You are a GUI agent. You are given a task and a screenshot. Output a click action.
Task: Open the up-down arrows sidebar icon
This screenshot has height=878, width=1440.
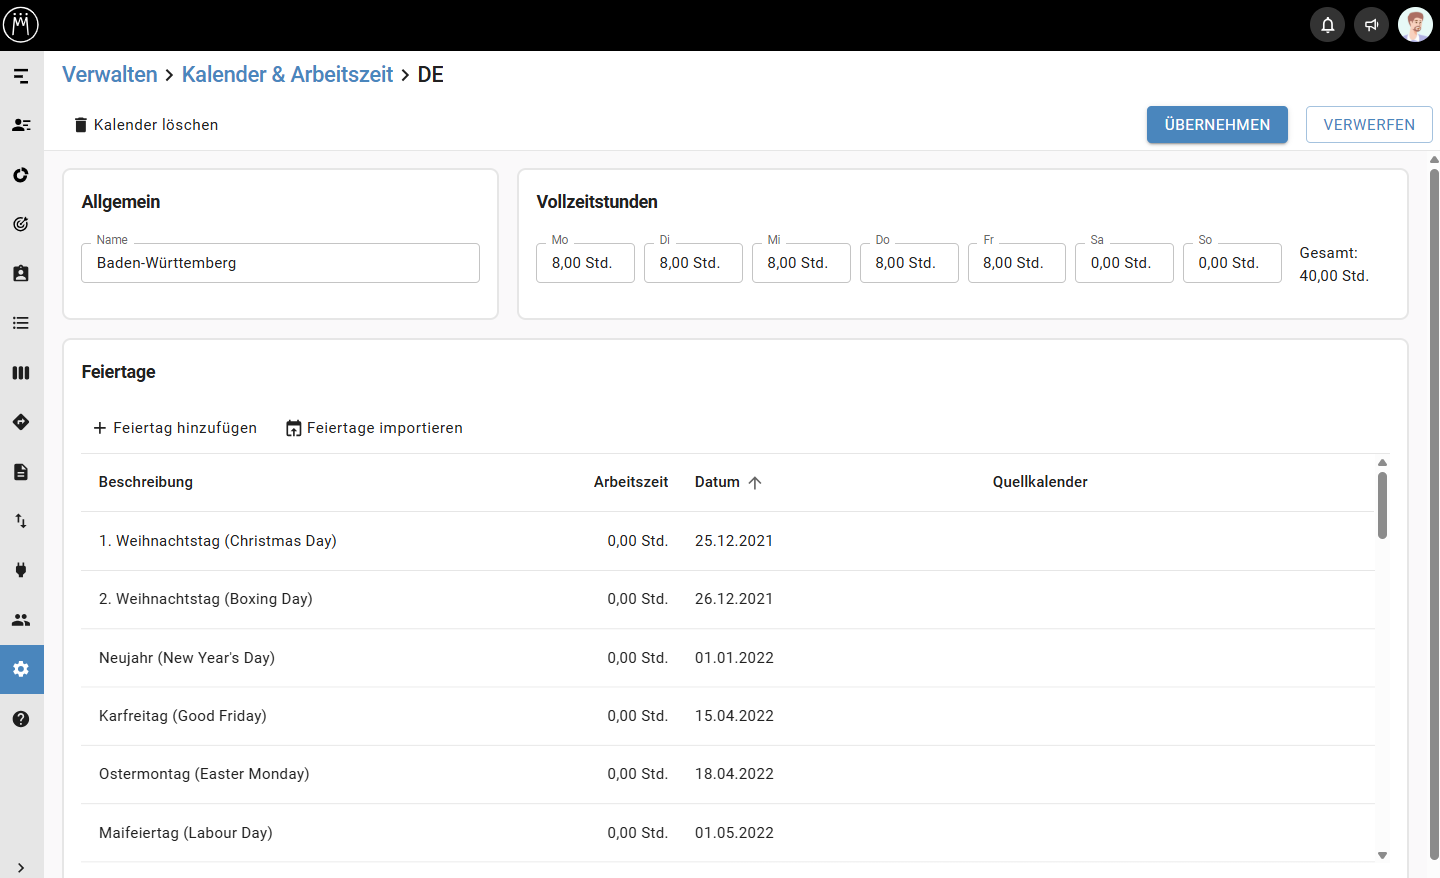click(x=21, y=521)
